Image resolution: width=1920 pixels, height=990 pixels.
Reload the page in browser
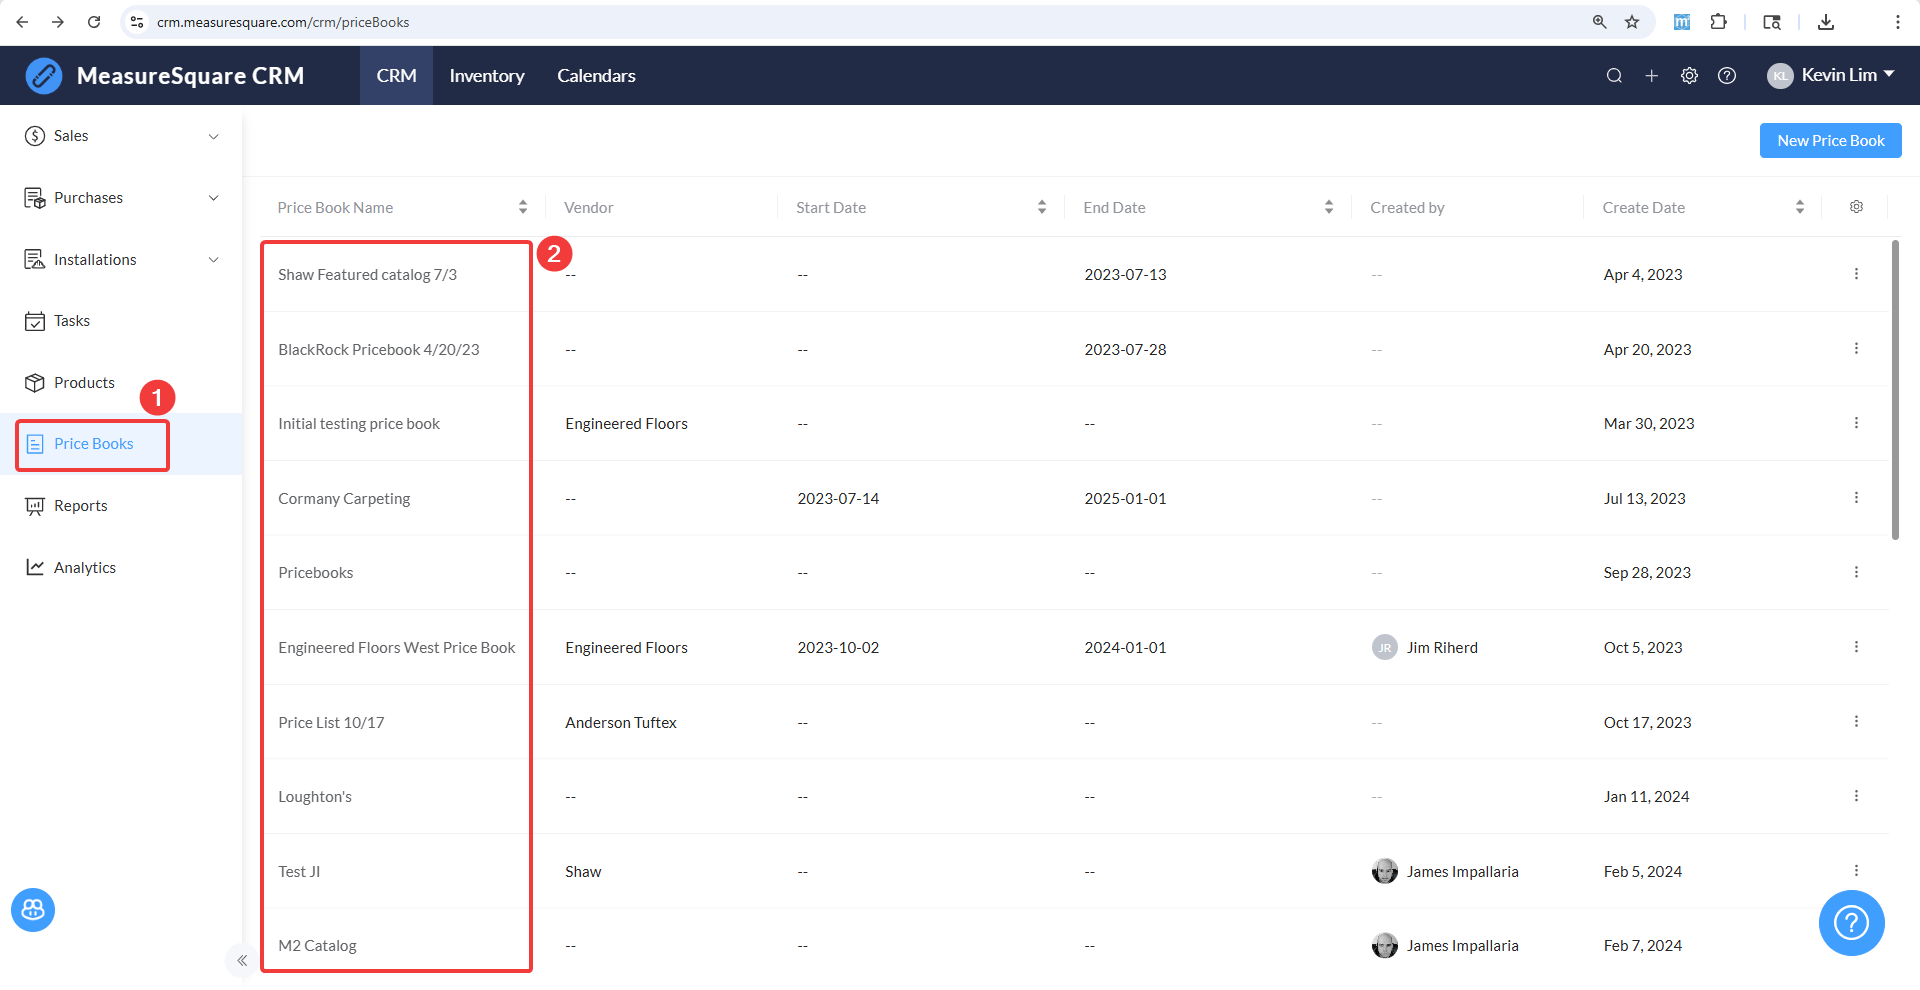point(94,22)
